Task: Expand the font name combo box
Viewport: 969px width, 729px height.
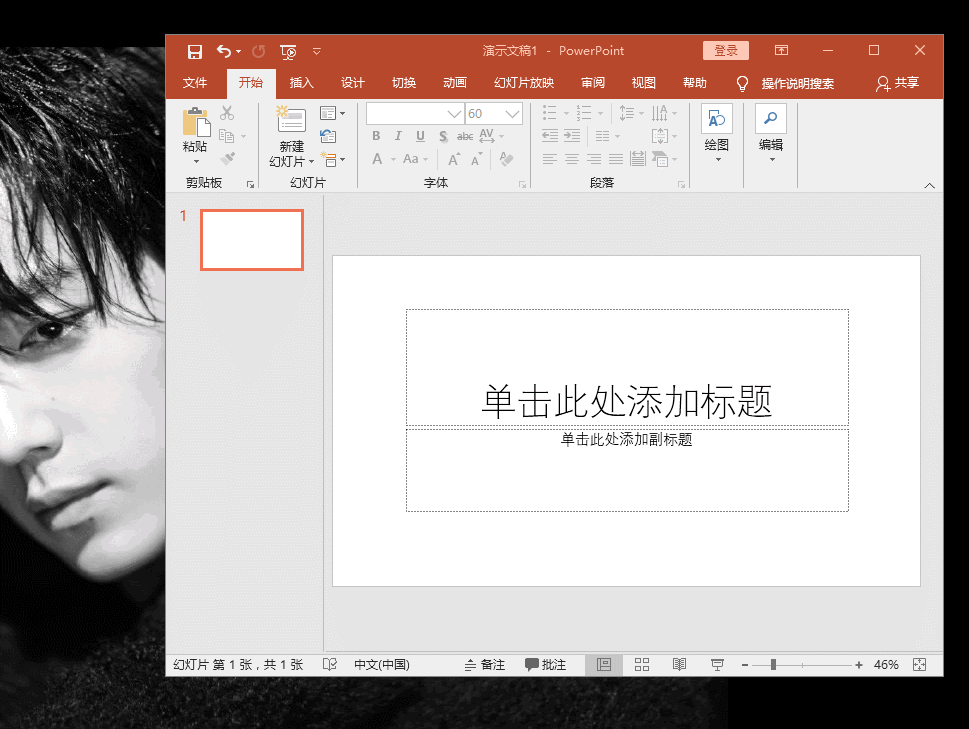Action: [x=454, y=114]
